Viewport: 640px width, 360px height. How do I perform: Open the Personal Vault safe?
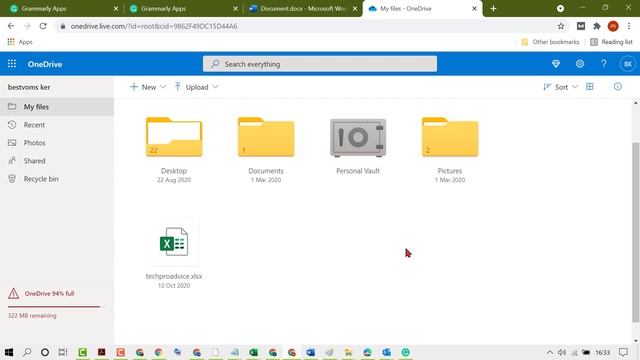click(358, 138)
